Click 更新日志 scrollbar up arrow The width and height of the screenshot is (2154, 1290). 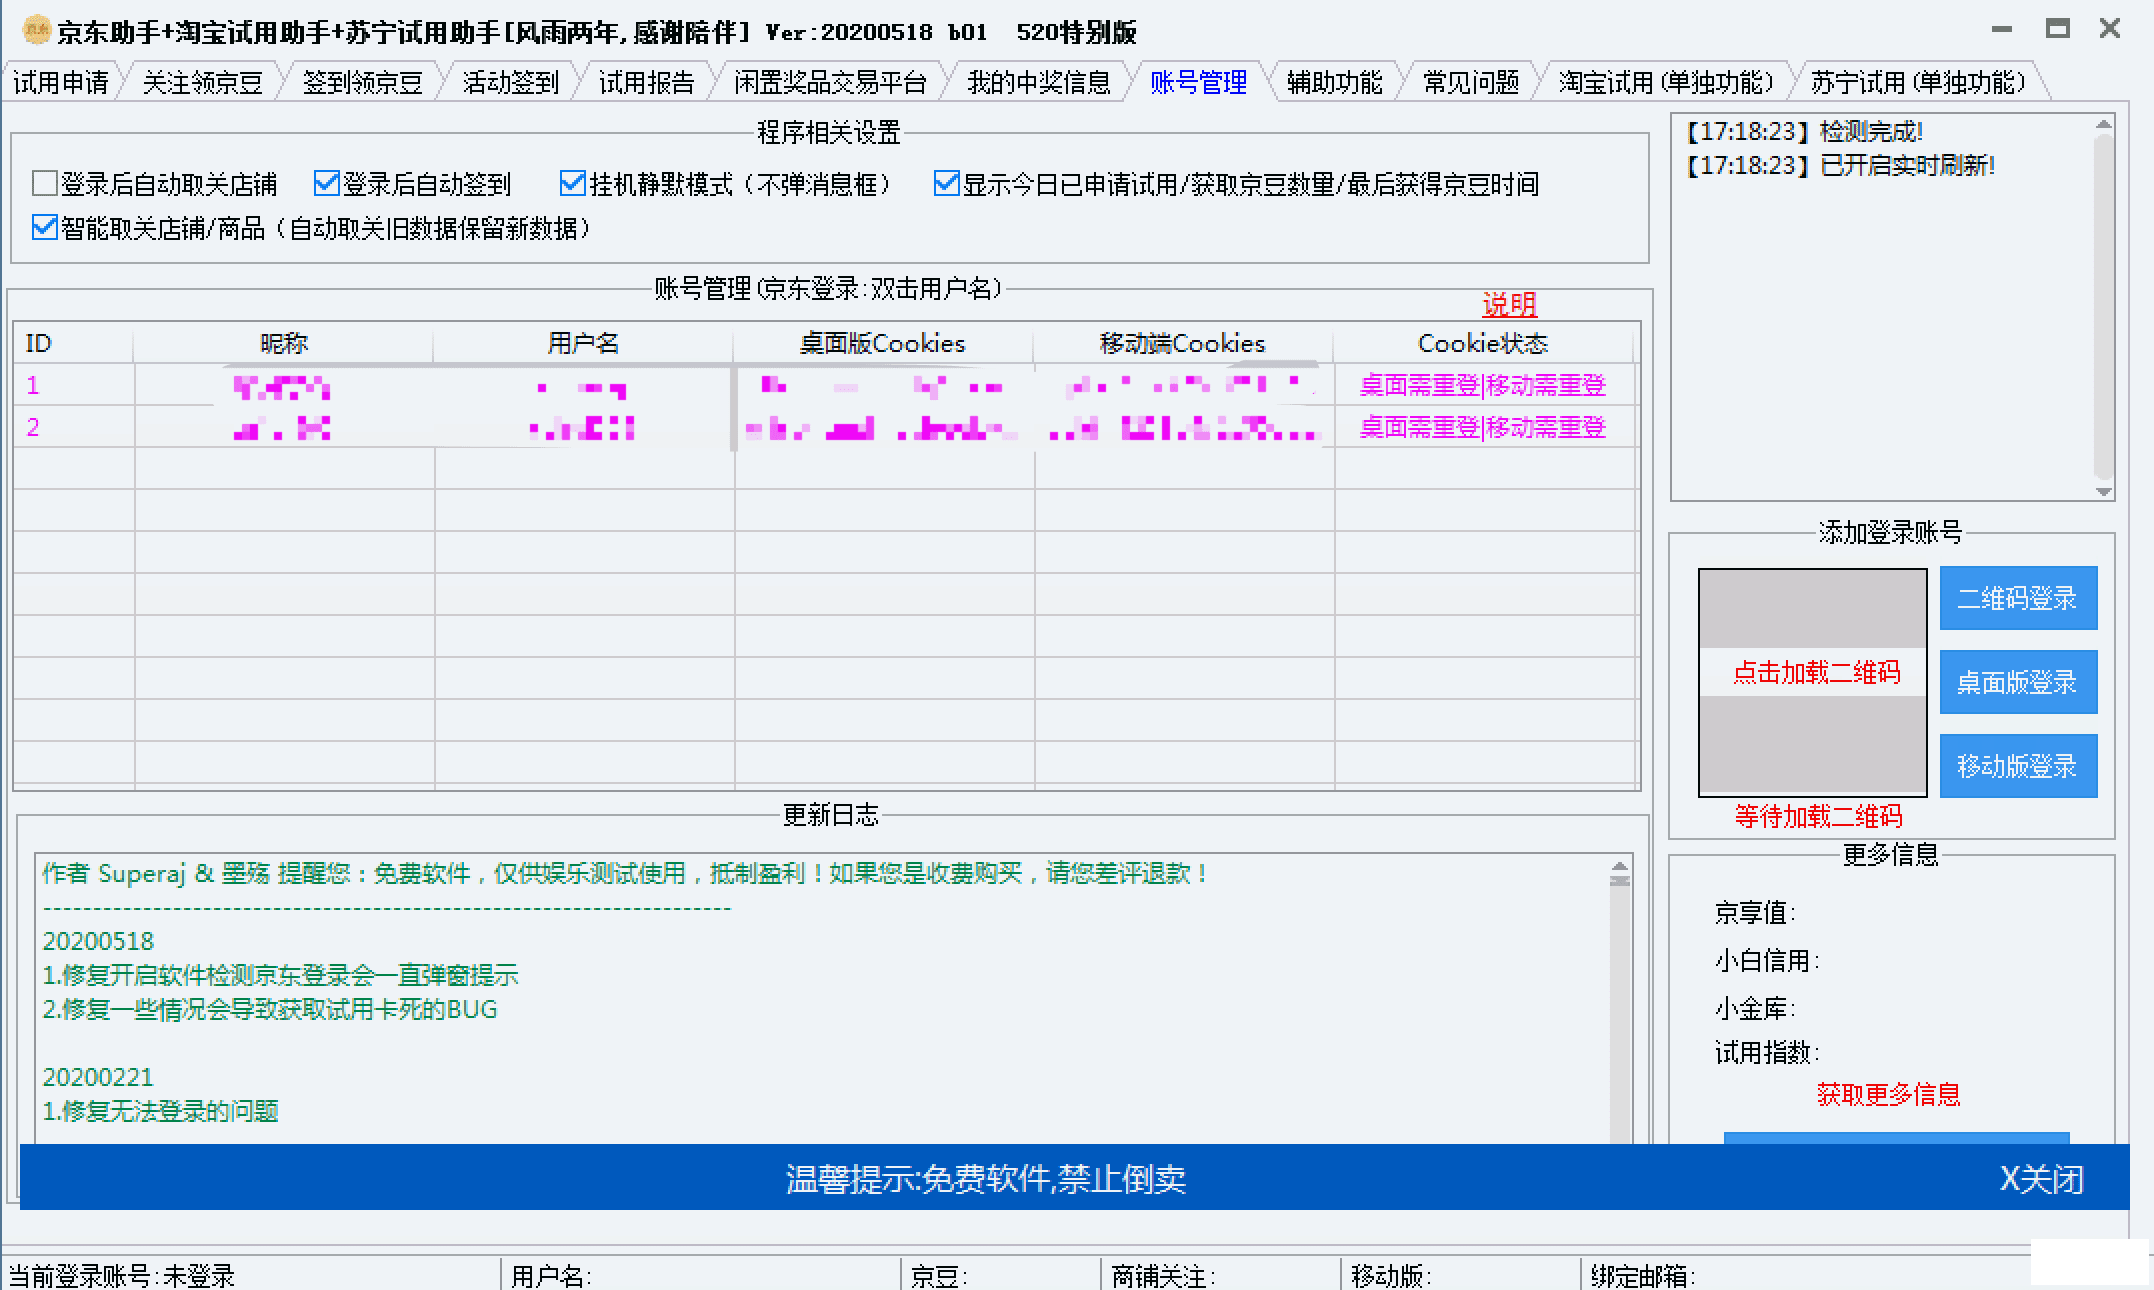[1620, 865]
